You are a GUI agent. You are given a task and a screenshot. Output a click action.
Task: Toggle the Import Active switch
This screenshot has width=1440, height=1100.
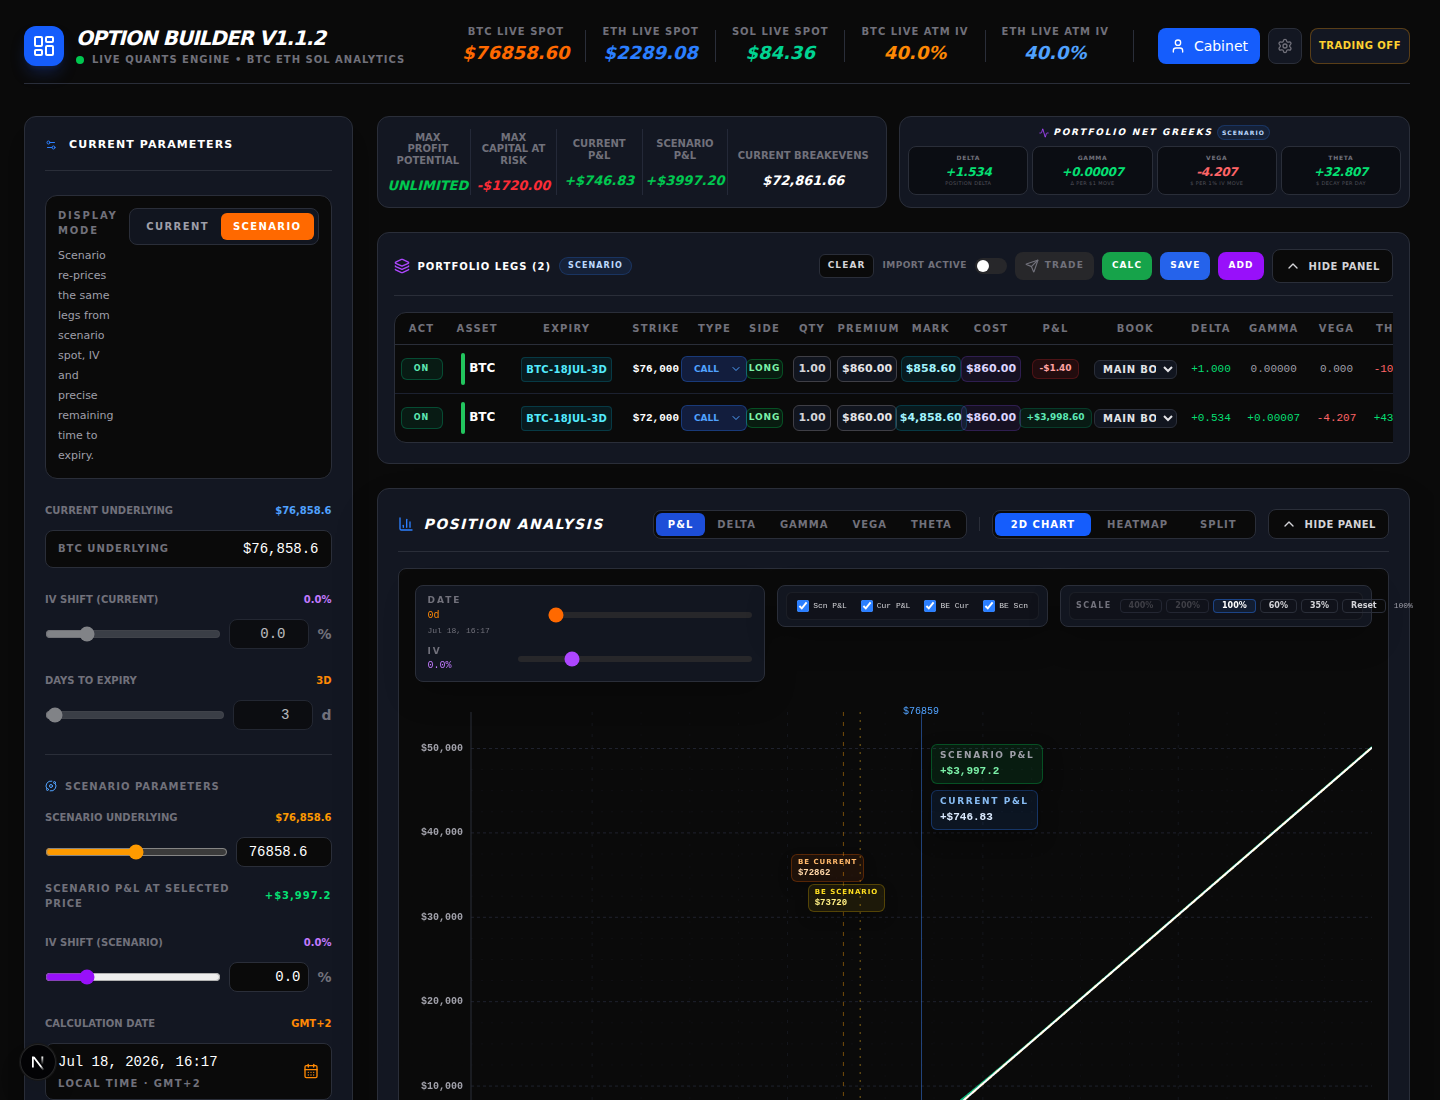pos(991,266)
